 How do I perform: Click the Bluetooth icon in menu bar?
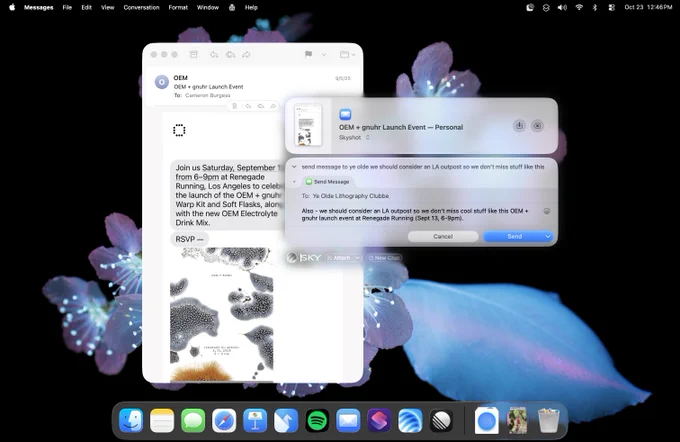tap(595, 7)
